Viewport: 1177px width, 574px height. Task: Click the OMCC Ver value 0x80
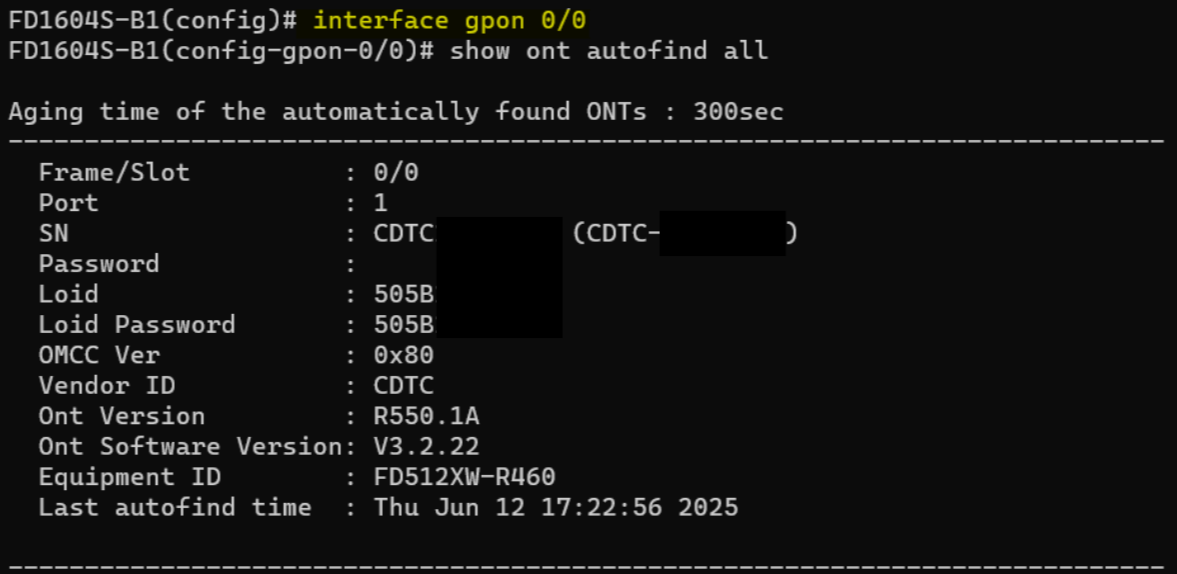[x=404, y=355]
